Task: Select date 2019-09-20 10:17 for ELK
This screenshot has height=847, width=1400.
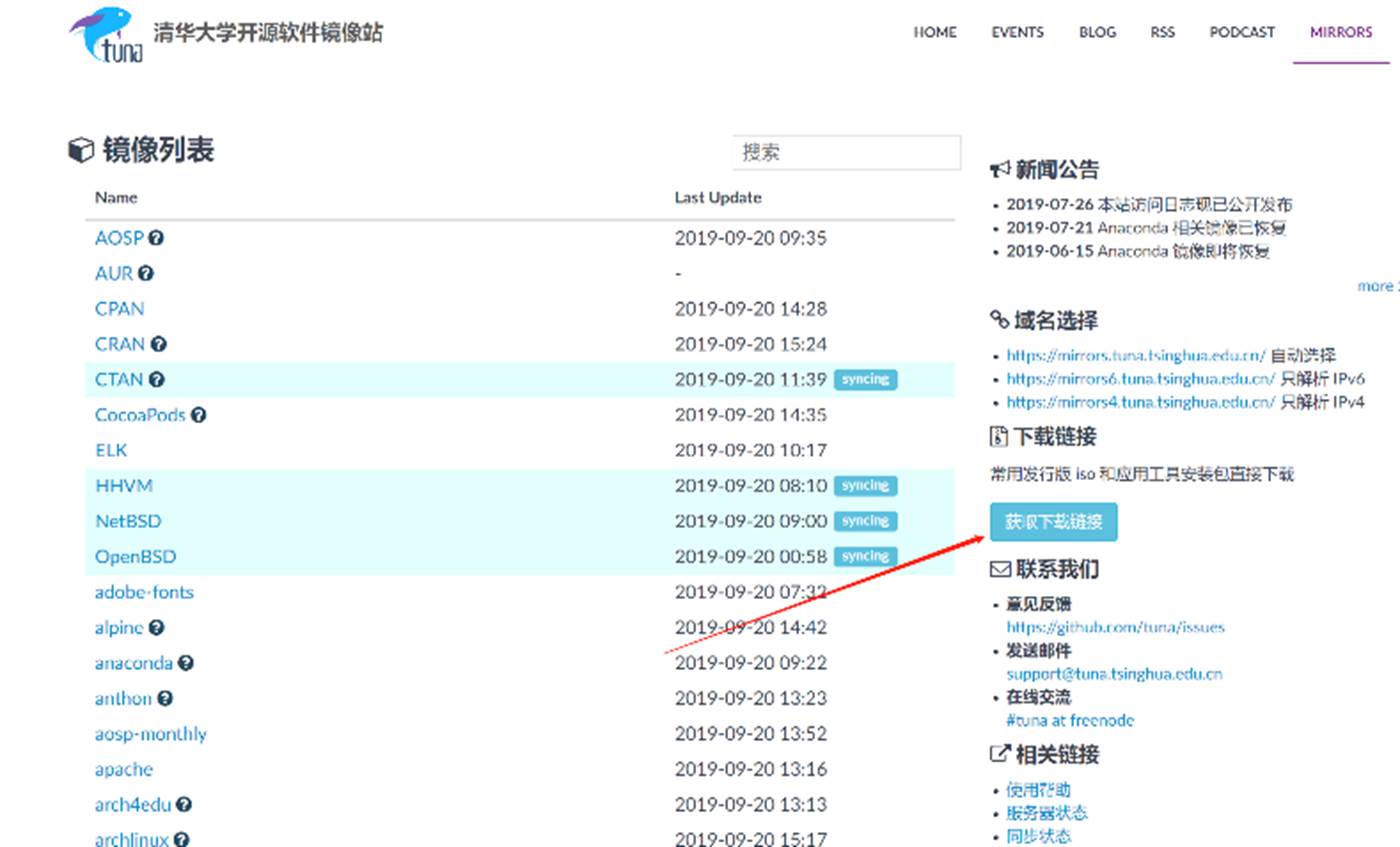Action: coord(751,450)
